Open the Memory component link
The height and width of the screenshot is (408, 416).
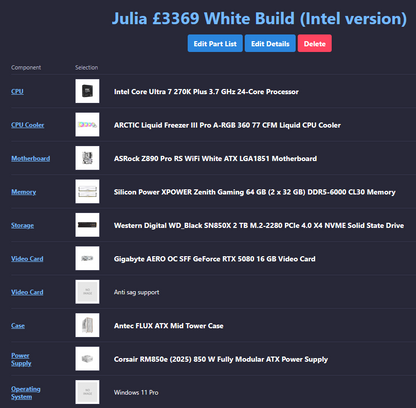click(24, 192)
